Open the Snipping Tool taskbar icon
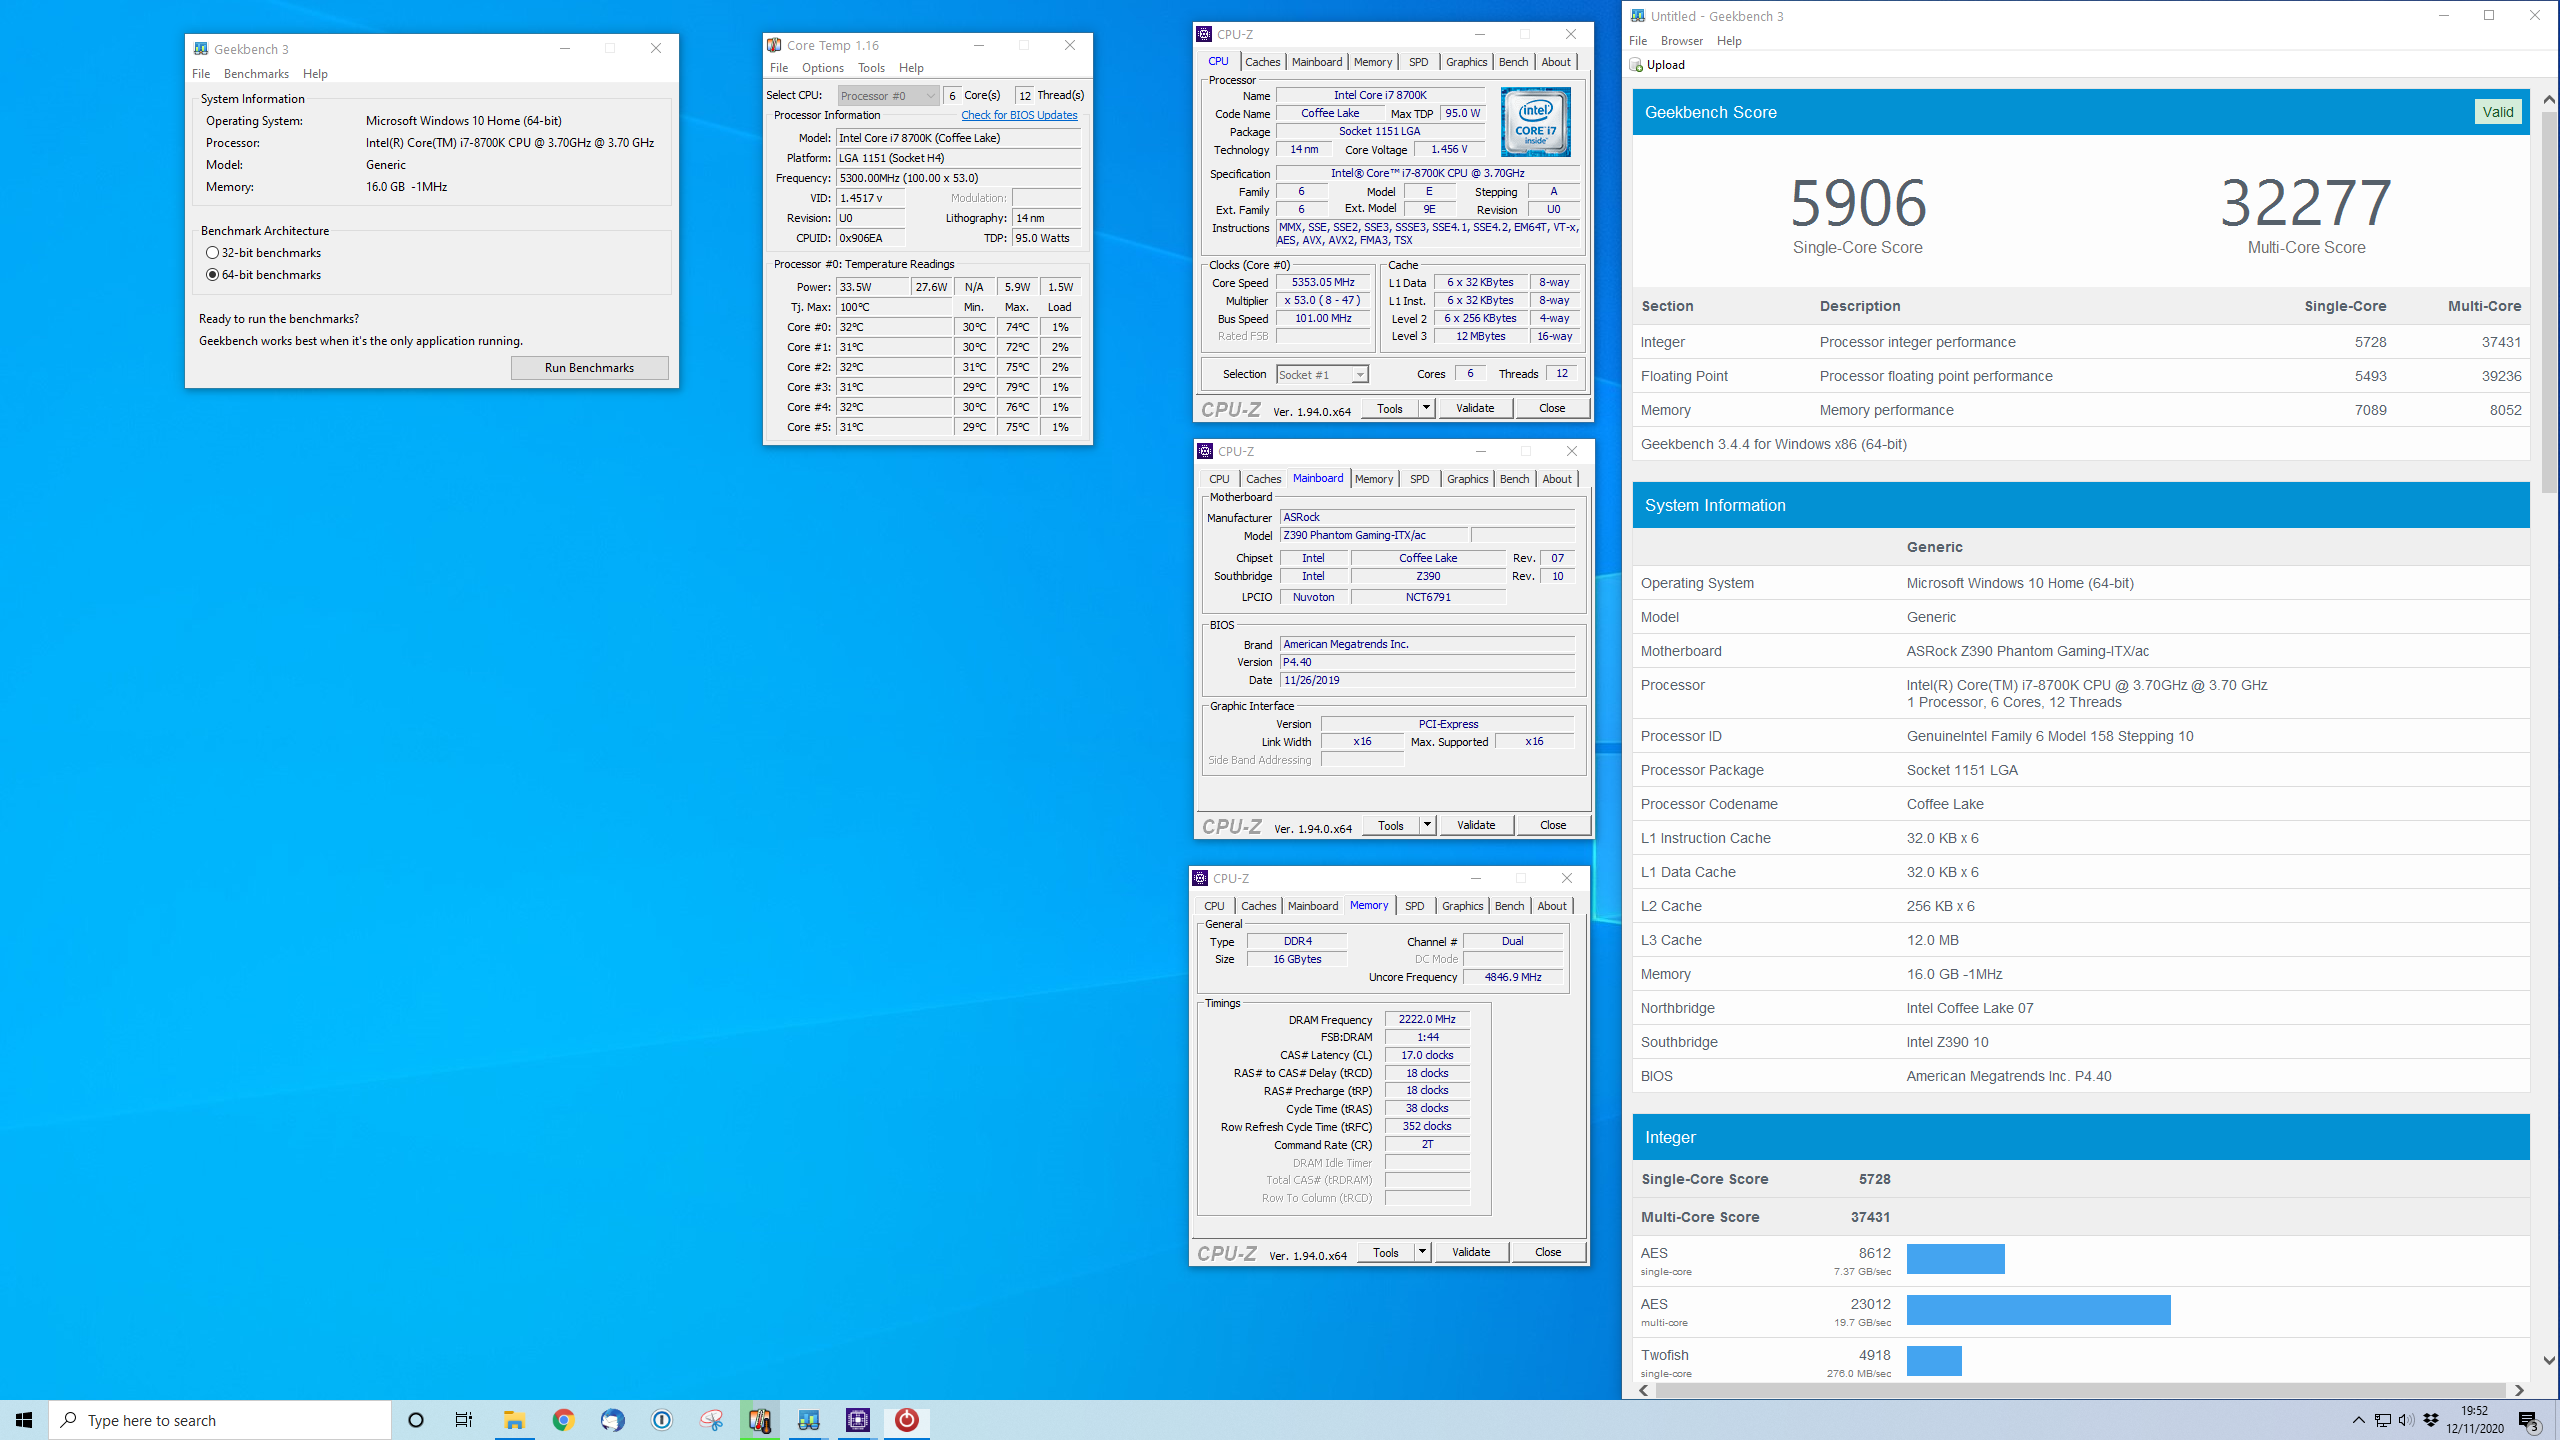Viewport: 2560px width, 1440px height. coord(711,1420)
